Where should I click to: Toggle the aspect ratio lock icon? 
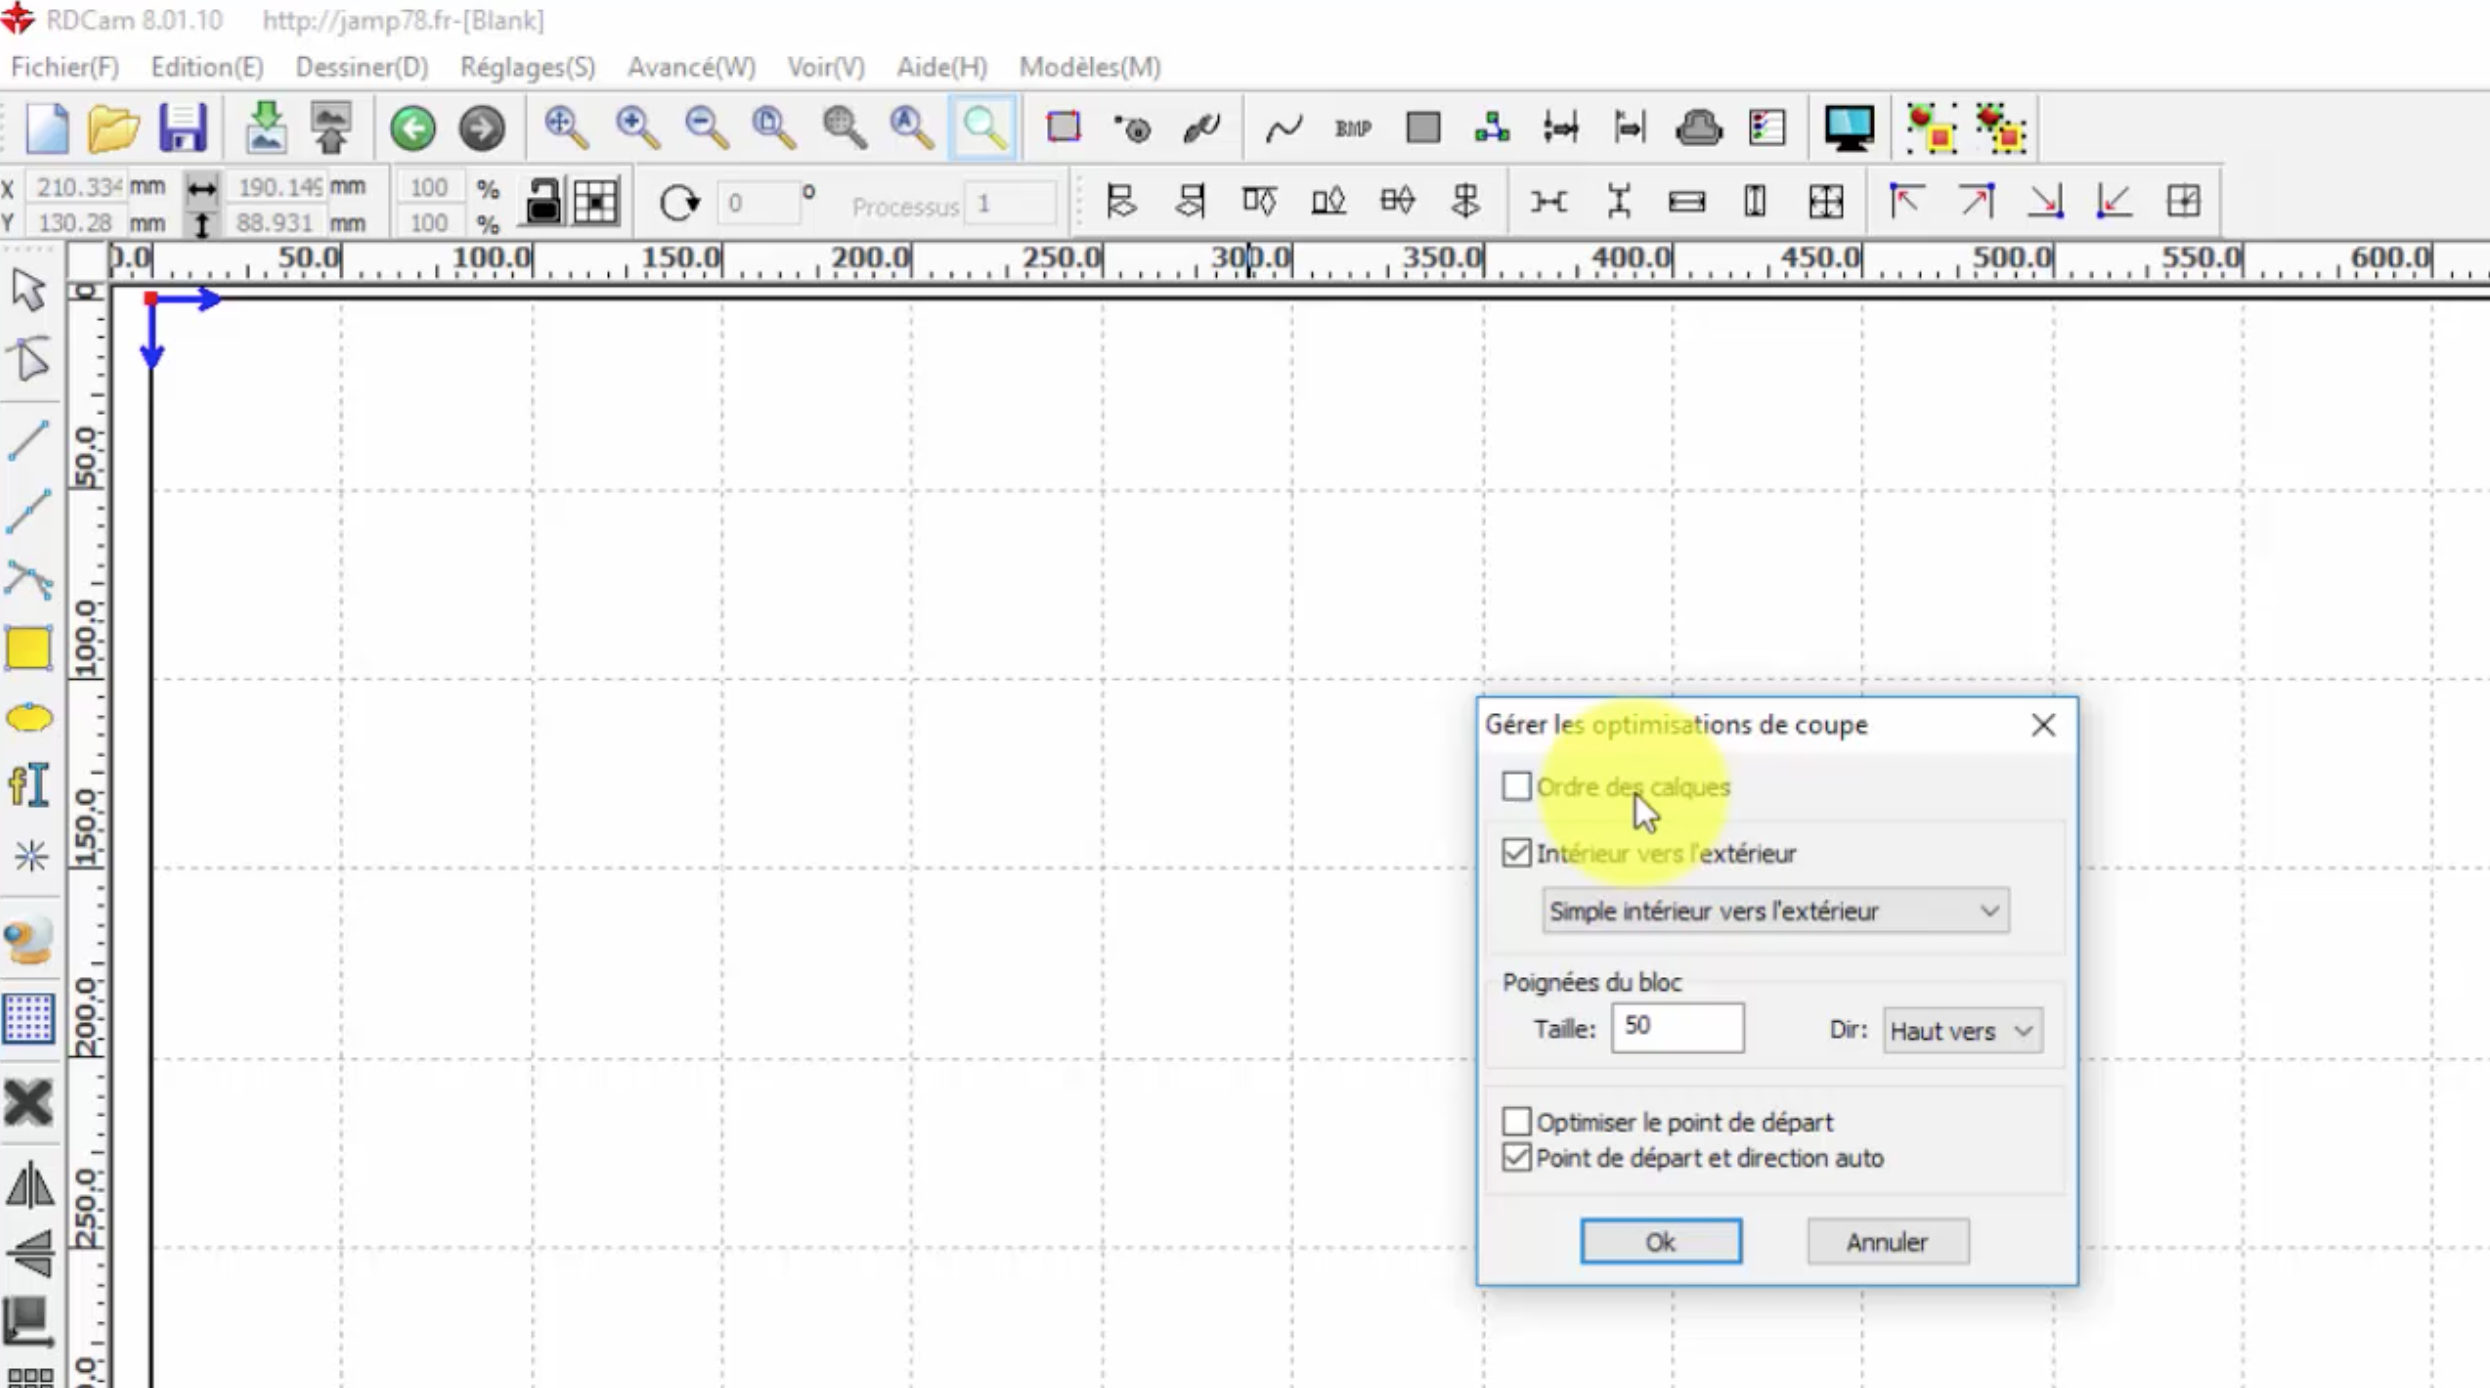pos(543,202)
